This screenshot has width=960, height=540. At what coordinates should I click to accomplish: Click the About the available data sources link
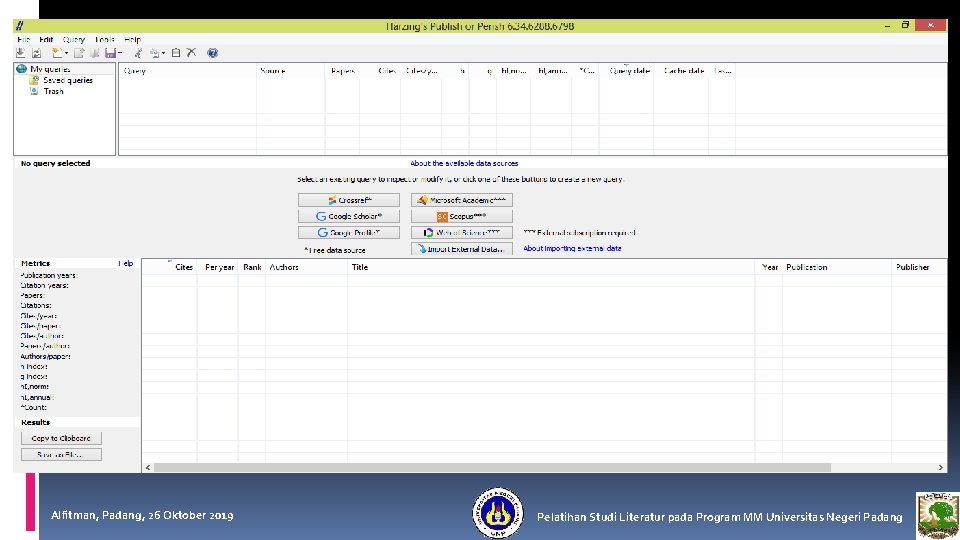(464, 163)
